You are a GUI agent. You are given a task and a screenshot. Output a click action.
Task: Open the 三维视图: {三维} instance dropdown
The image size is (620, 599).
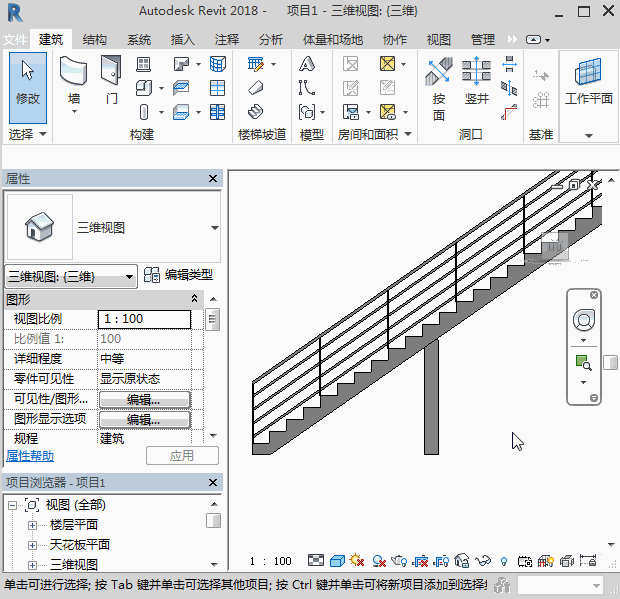pyautogui.click(x=129, y=277)
